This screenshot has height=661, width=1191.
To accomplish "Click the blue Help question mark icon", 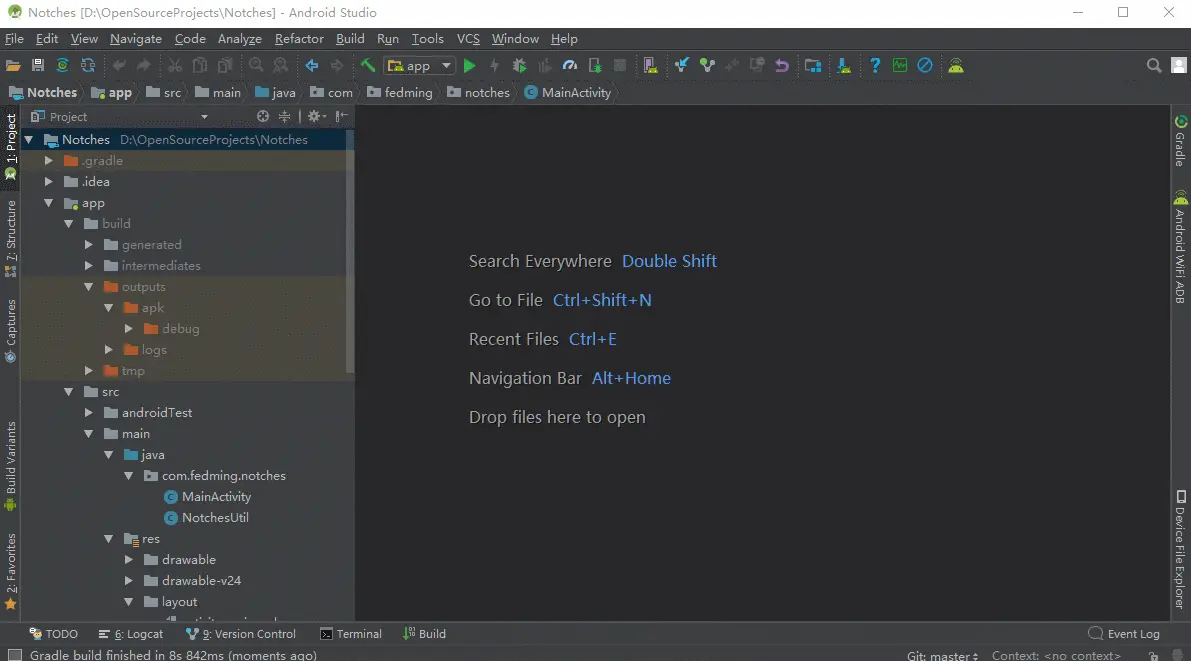I will pyautogui.click(x=875, y=66).
